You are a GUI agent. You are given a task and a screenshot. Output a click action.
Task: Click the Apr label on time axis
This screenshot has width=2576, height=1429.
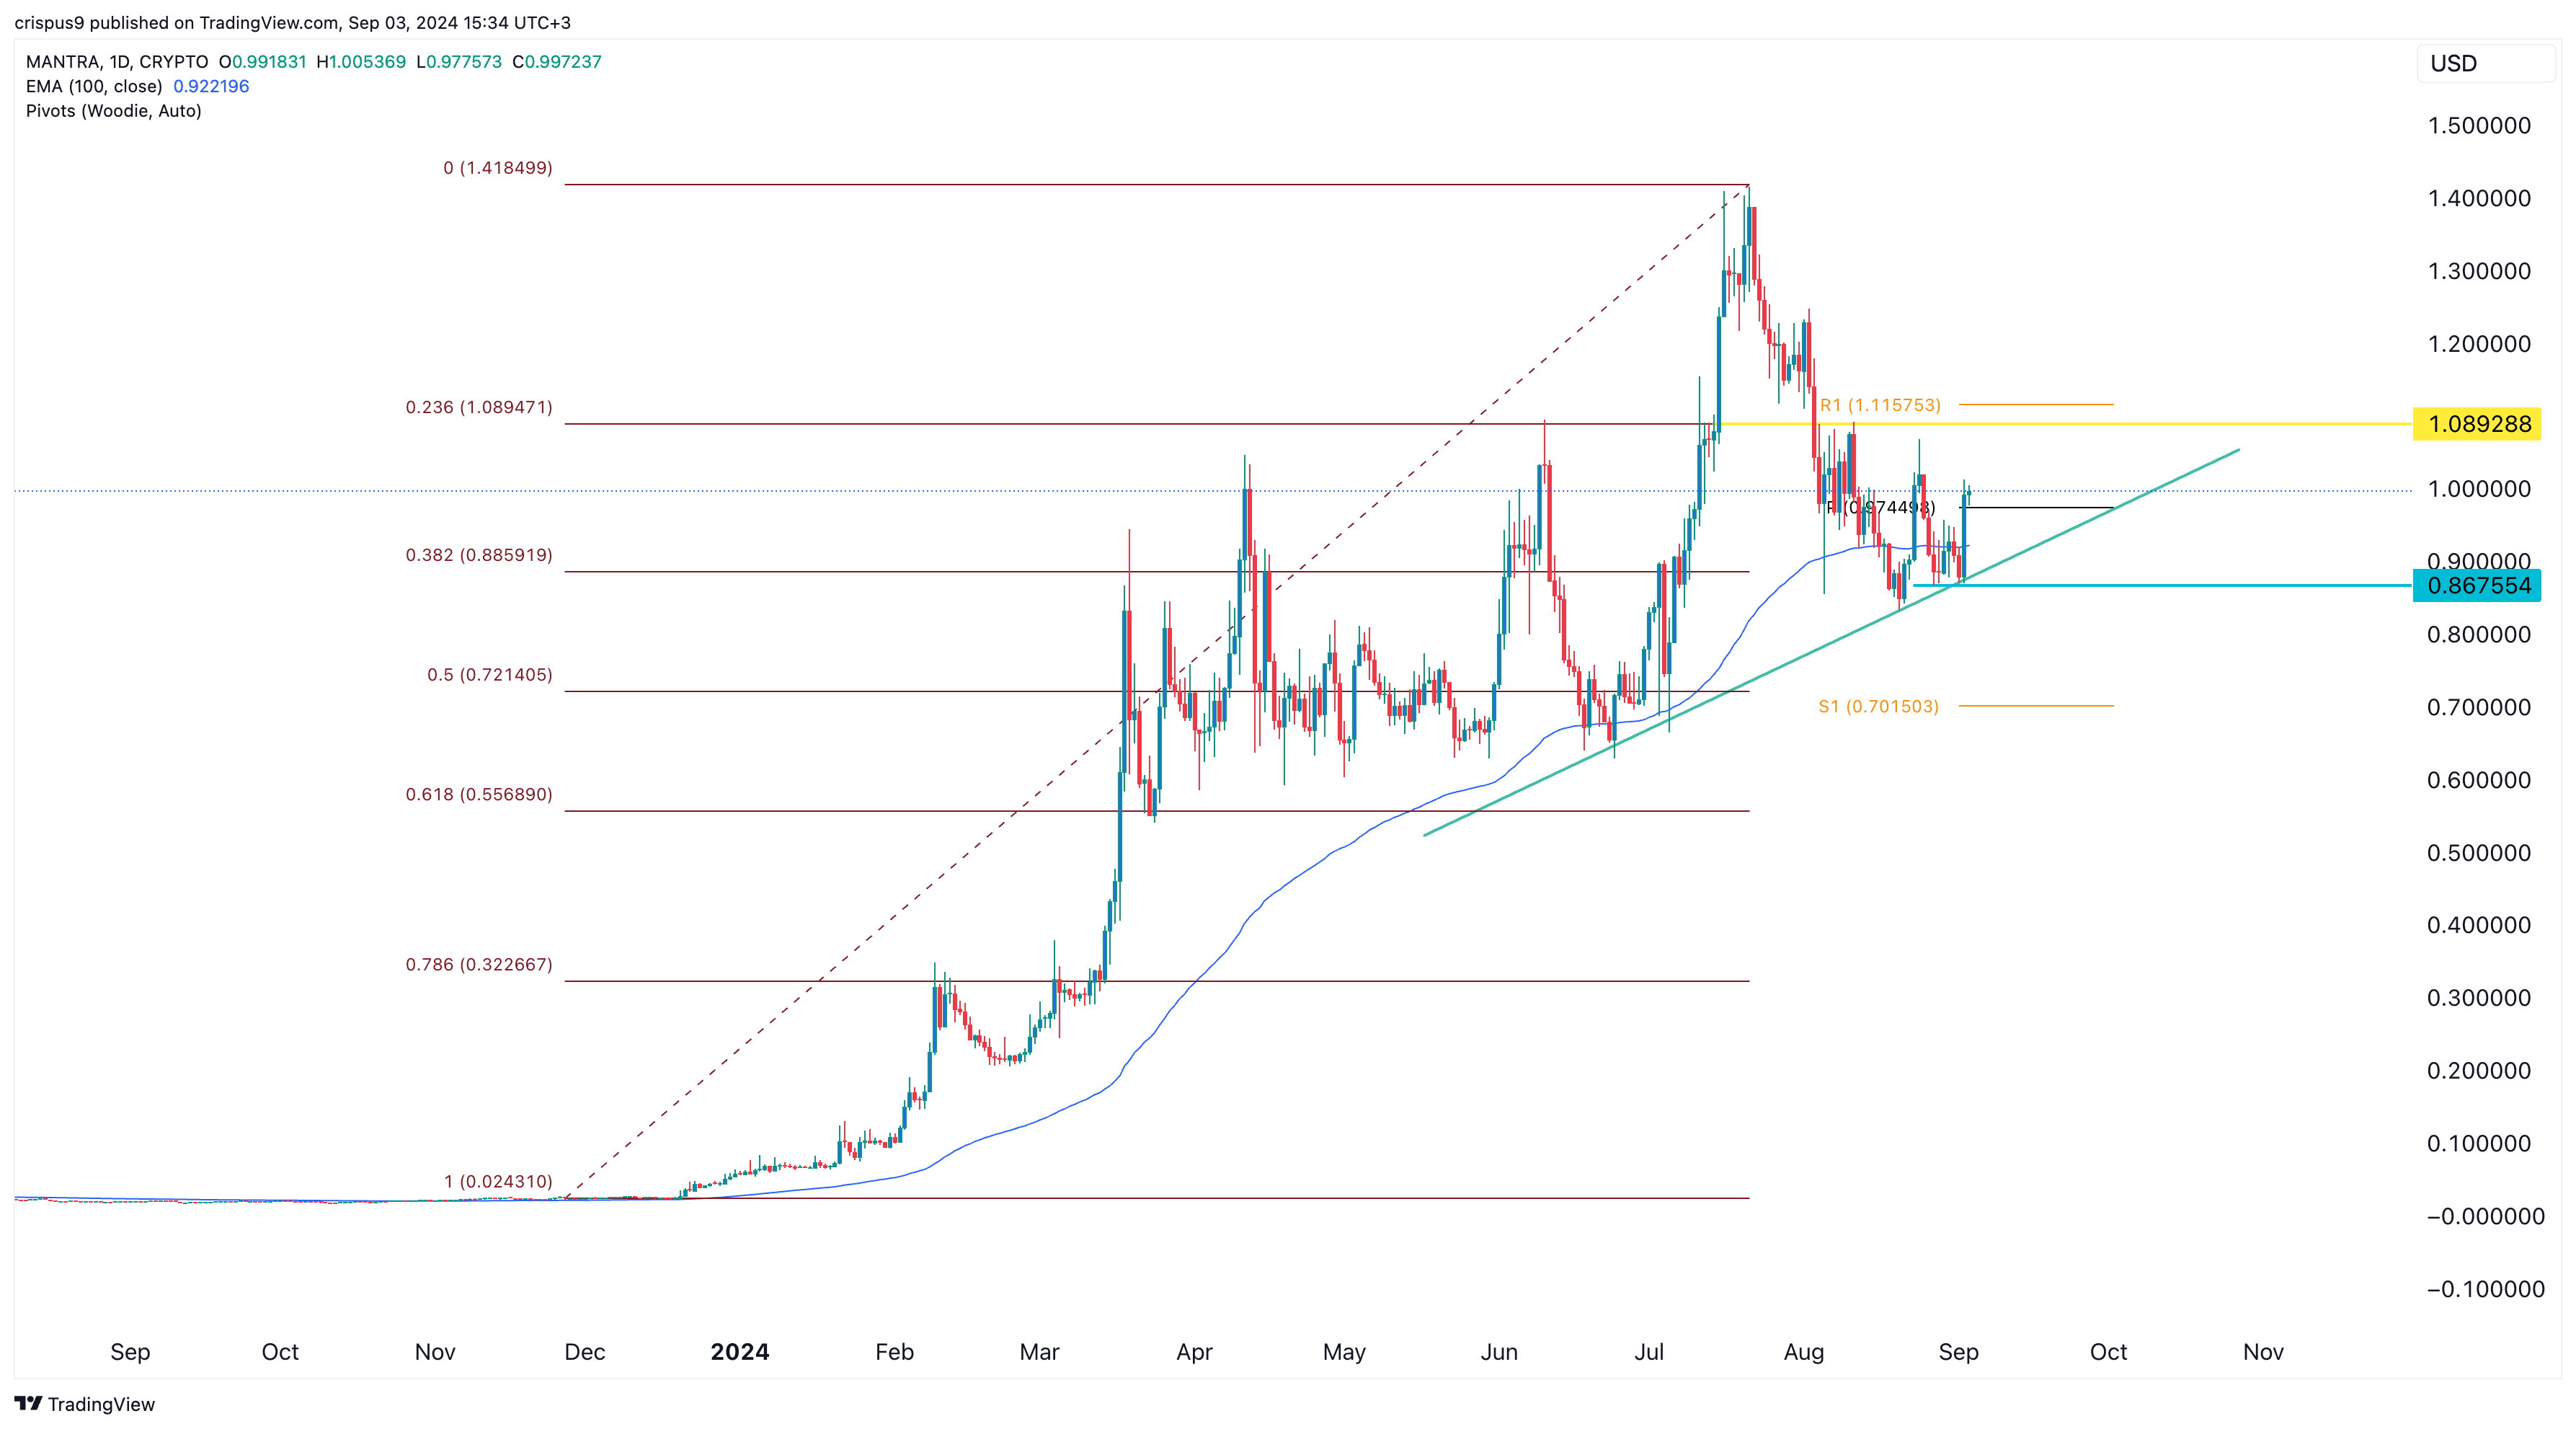coord(1194,1352)
